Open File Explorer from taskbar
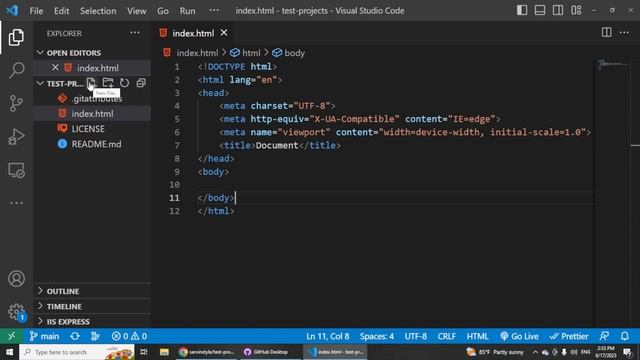Viewport: 640px width, 360px height. click(164, 352)
